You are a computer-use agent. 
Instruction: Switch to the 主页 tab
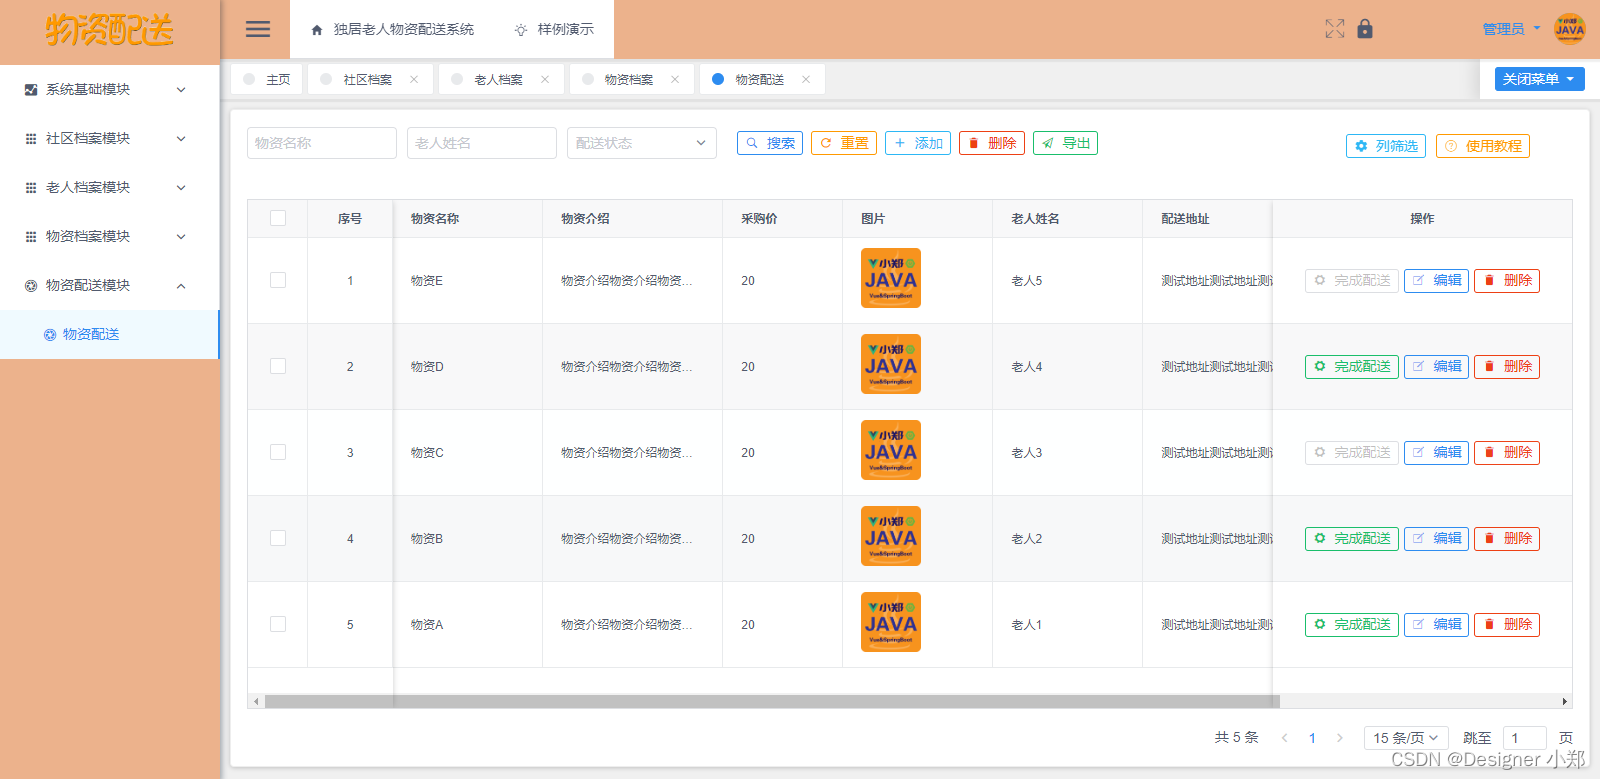point(266,79)
